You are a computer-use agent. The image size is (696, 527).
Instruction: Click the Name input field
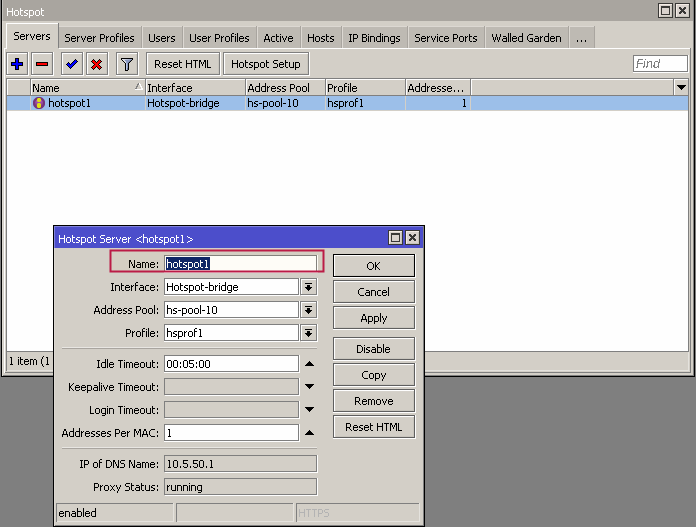(x=240, y=264)
